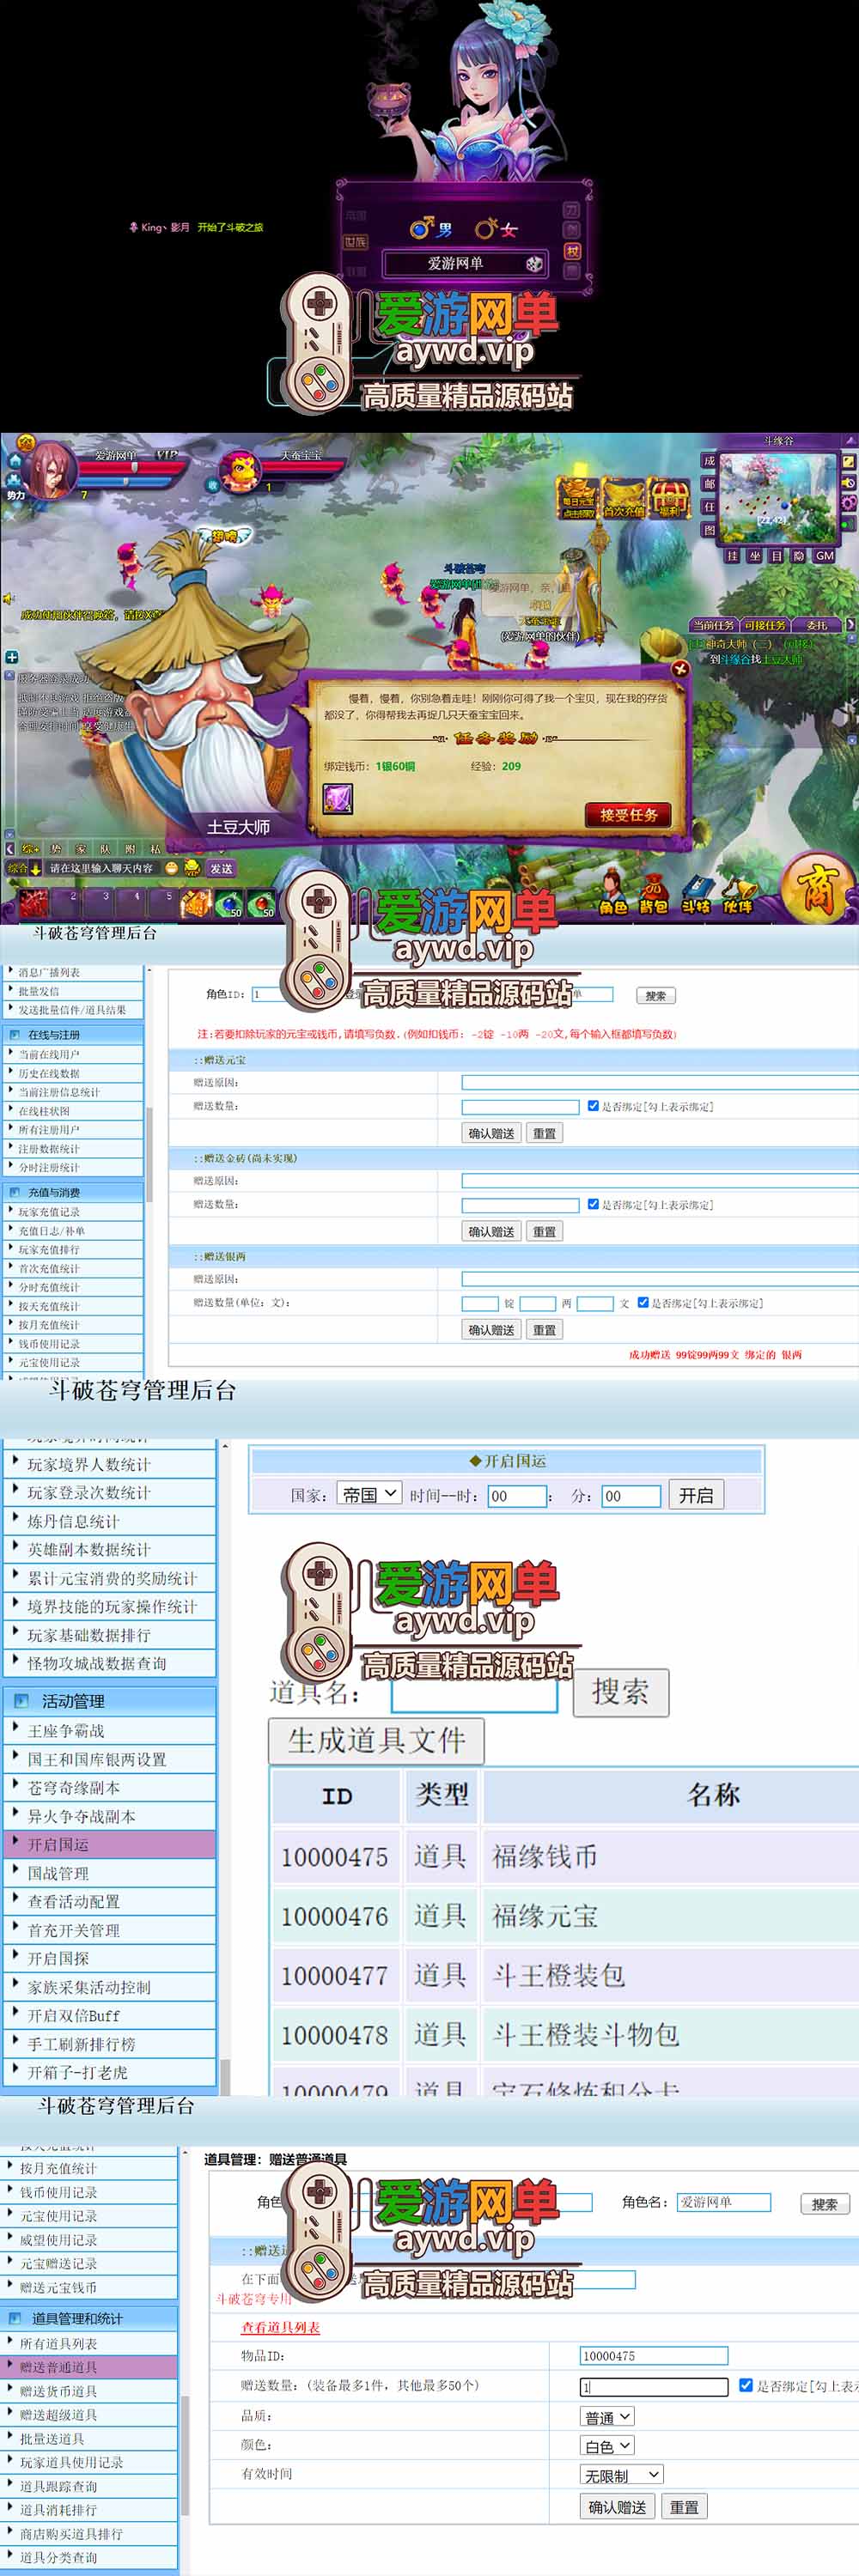Open the 颜色 白色 dropdown

tap(607, 2445)
